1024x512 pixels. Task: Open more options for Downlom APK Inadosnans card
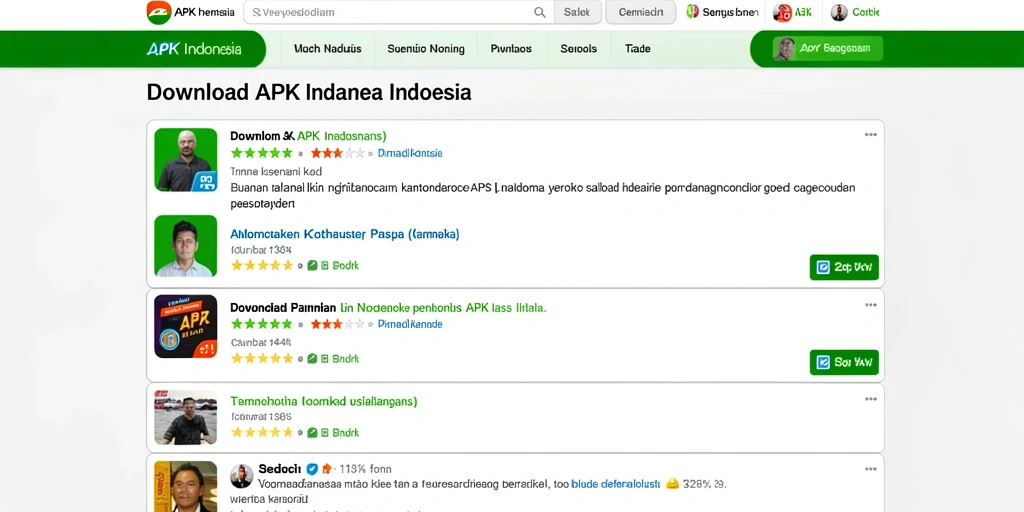click(871, 135)
